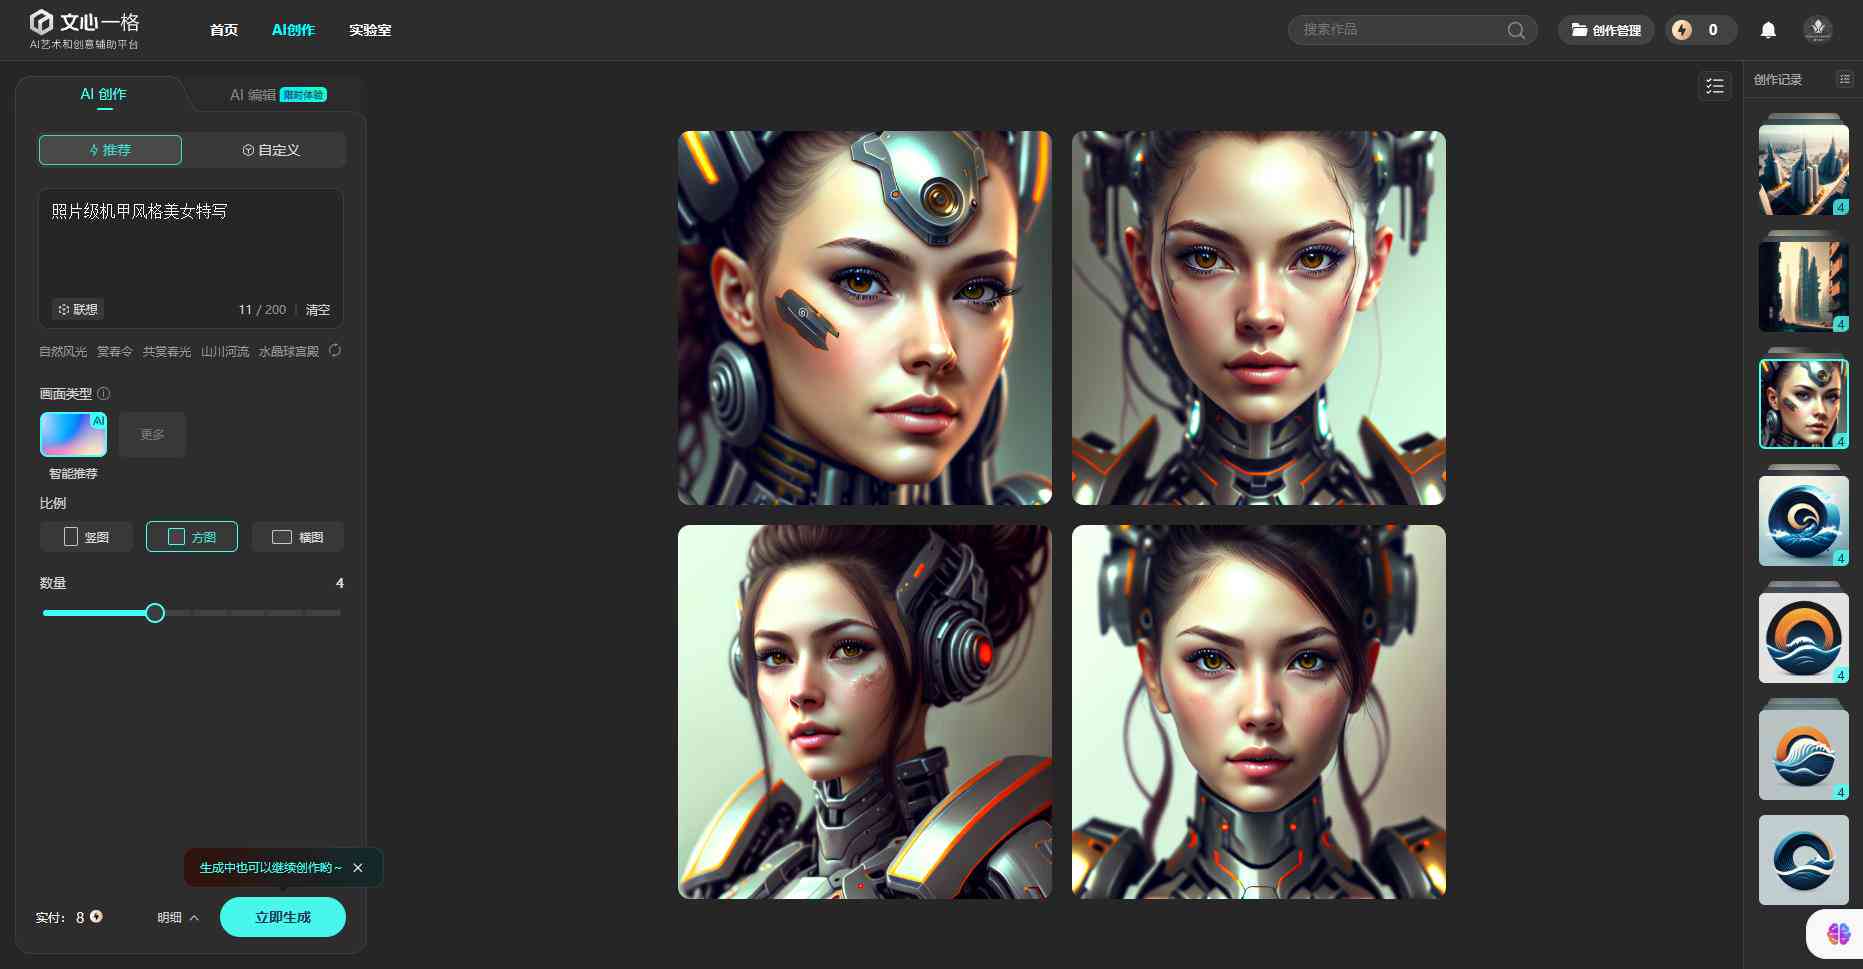Expand the 创作记录 list icon

tap(1845, 79)
